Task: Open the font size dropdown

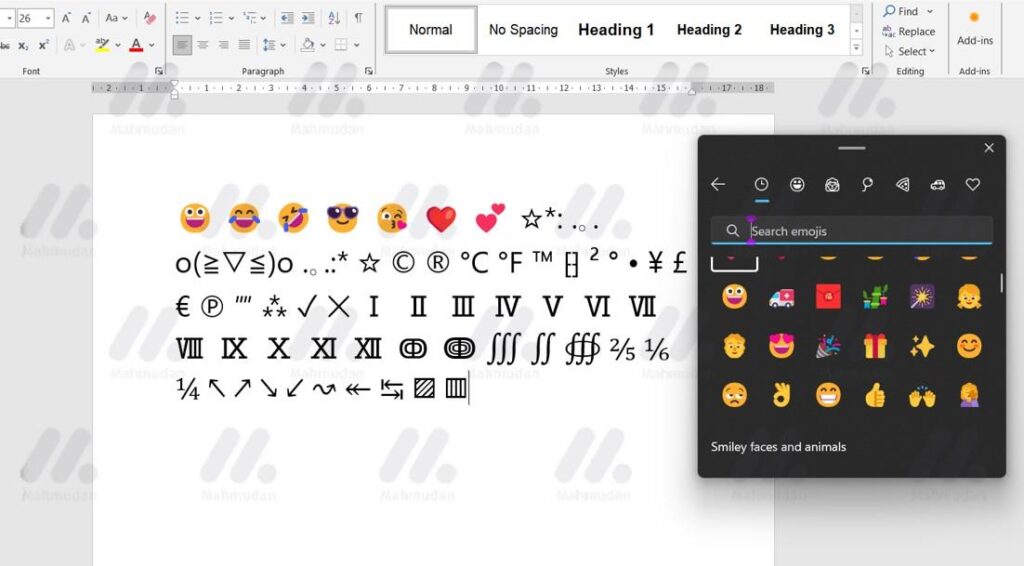Action: click(x=46, y=18)
